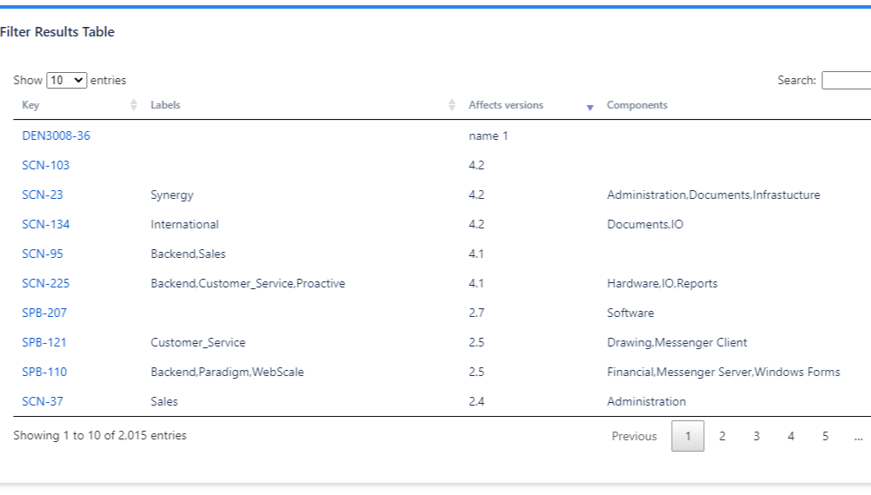Click the Previous pagination button
871x495 pixels.
coord(634,436)
